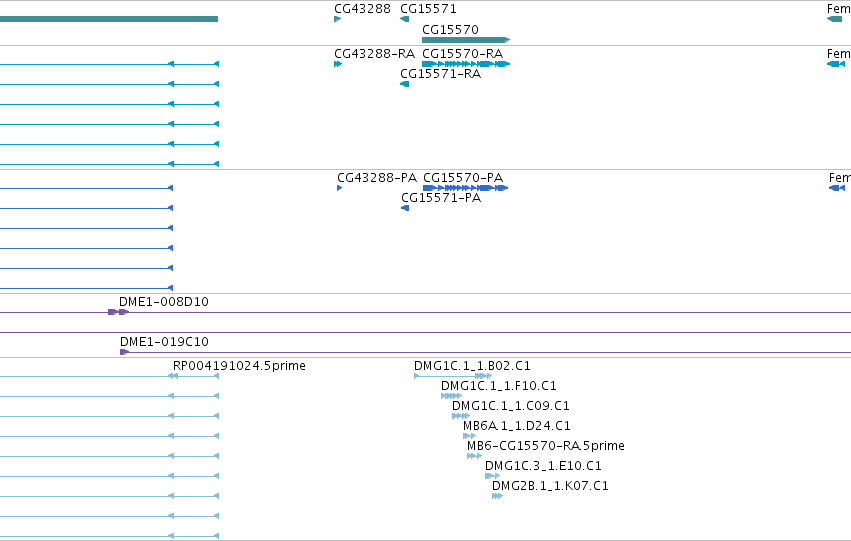Click the CG15571-PA arrow glyph

click(x=405, y=208)
